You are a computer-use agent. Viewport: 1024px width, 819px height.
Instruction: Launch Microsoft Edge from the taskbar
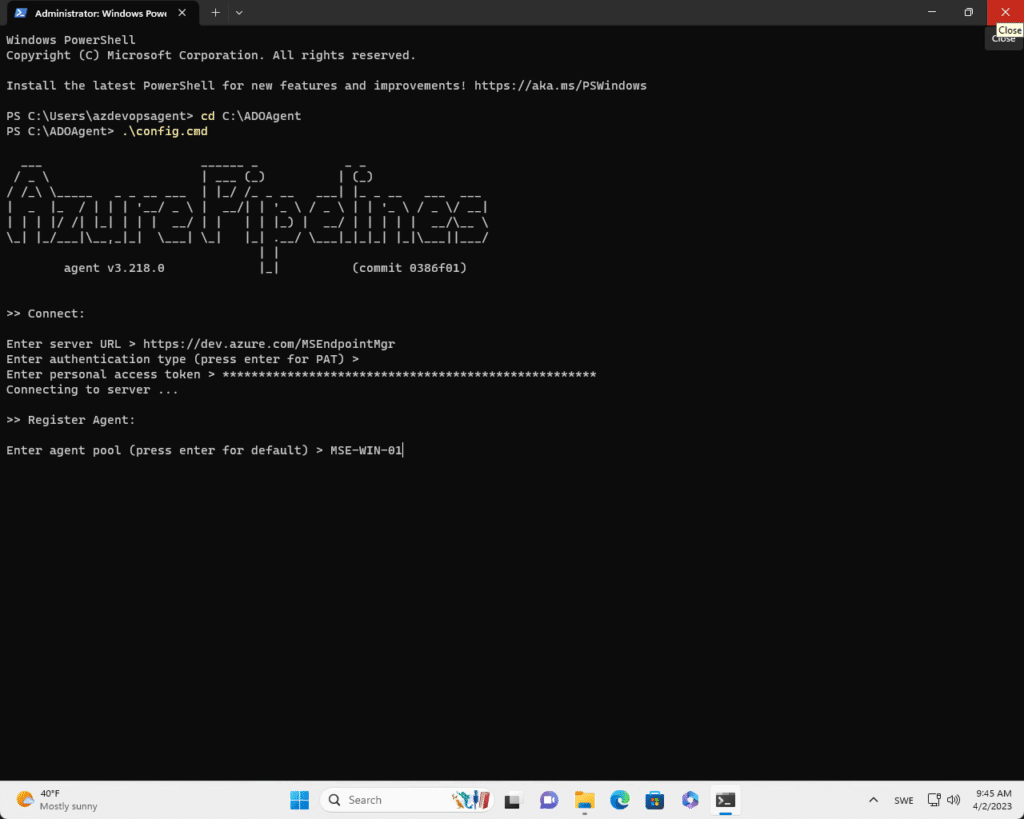[620, 800]
